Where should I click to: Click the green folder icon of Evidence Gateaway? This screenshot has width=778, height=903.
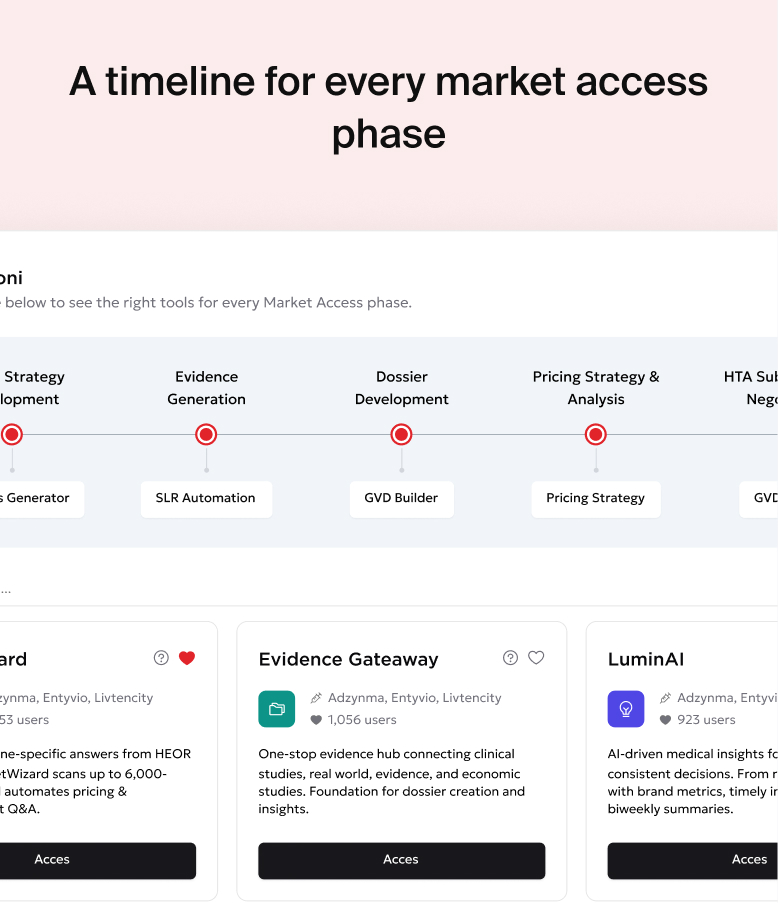(x=276, y=709)
